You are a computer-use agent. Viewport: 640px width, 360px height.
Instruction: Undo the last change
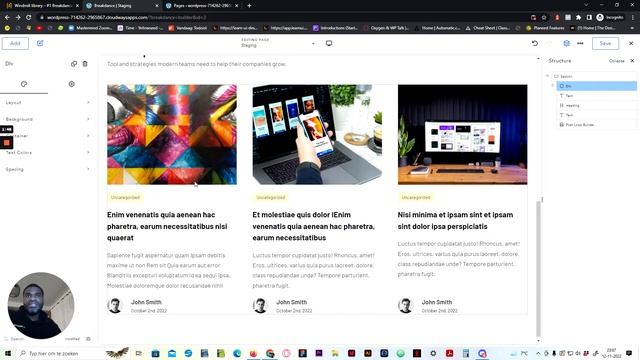535,43
